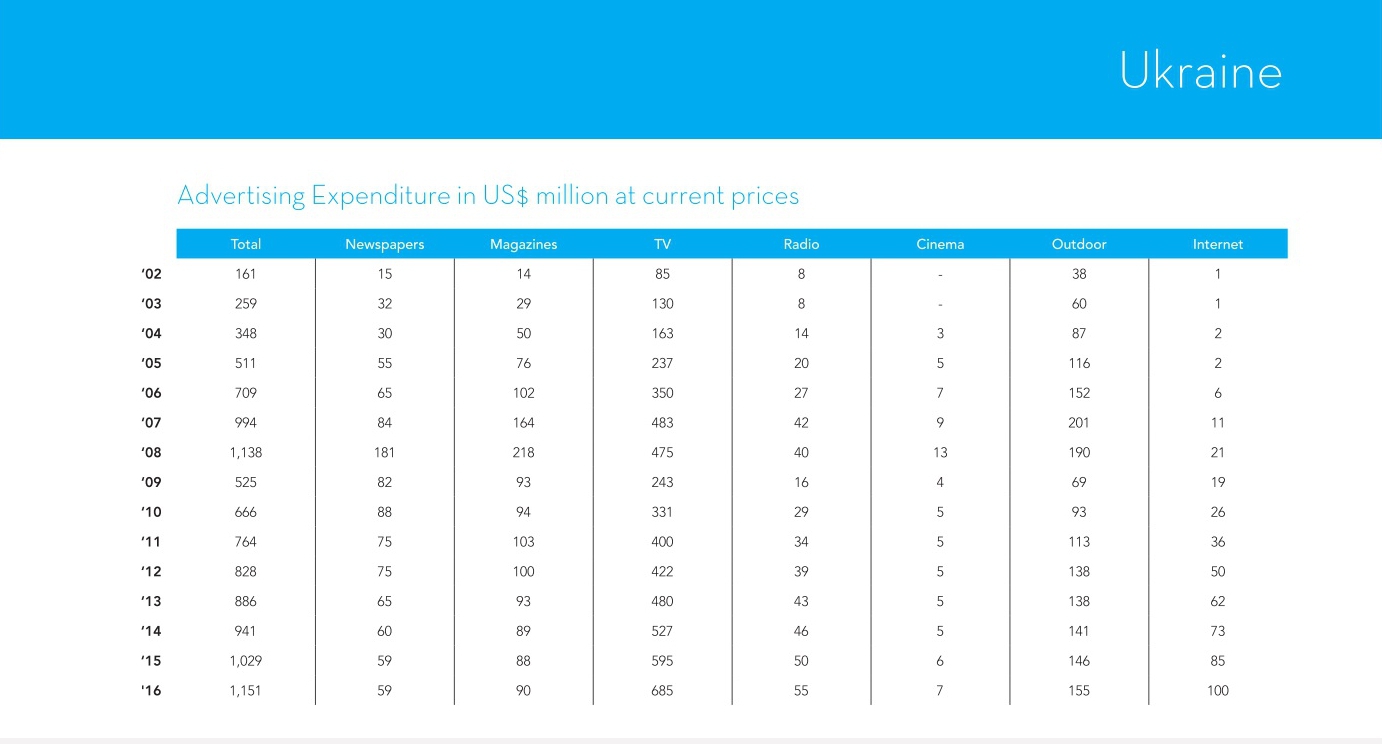
Task: Click the Radio column header
Action: tap(801, 244)
